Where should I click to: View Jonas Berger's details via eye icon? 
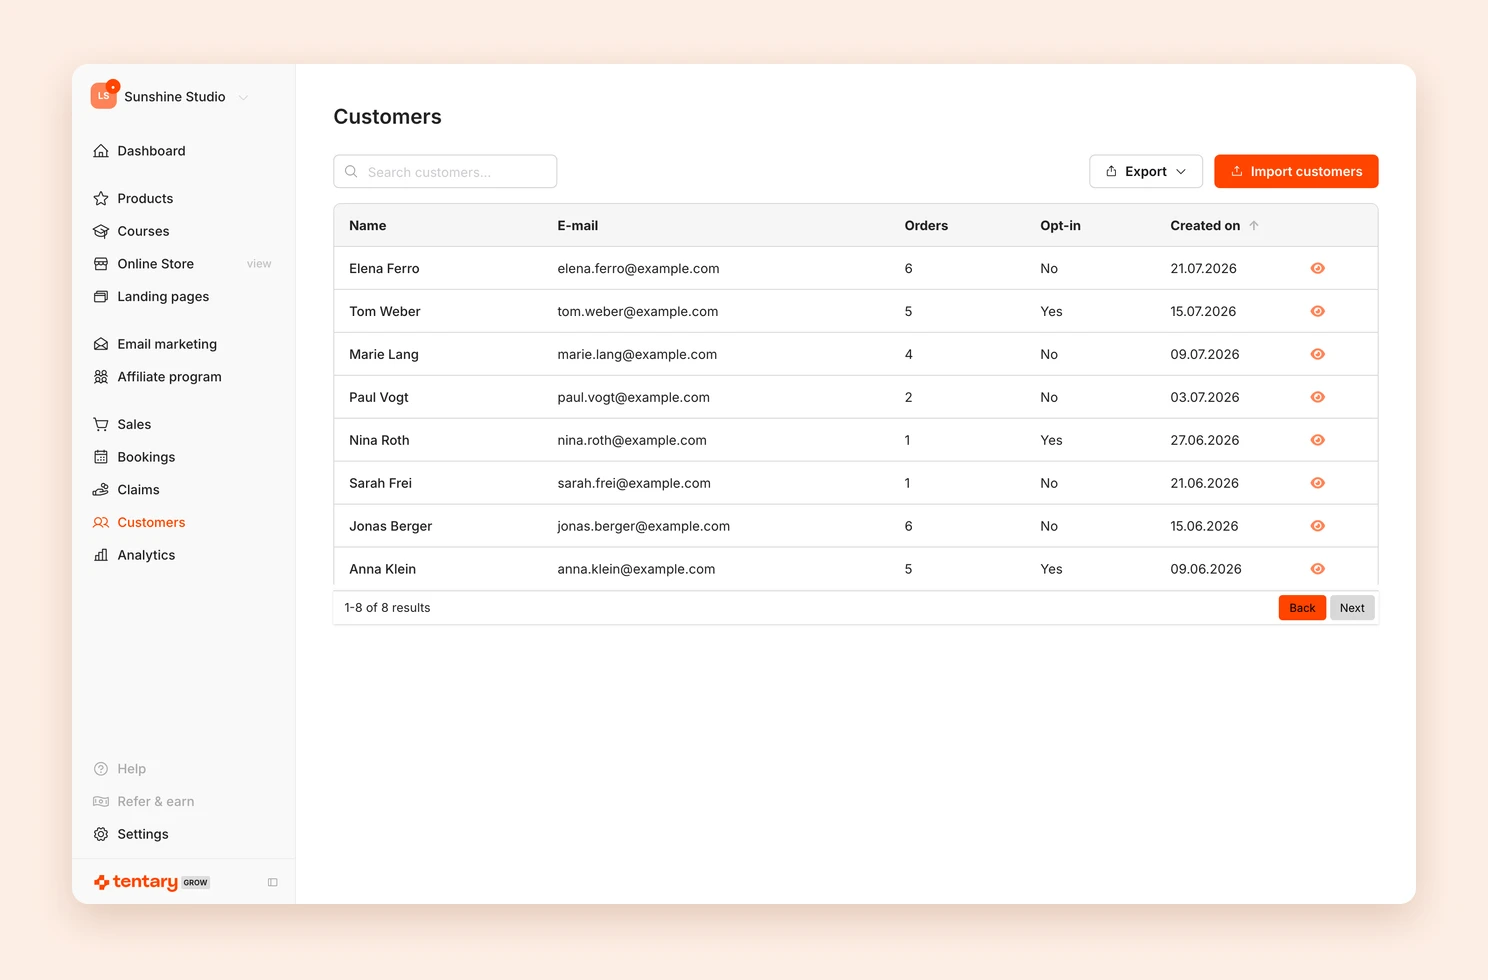coord(1318,526)
